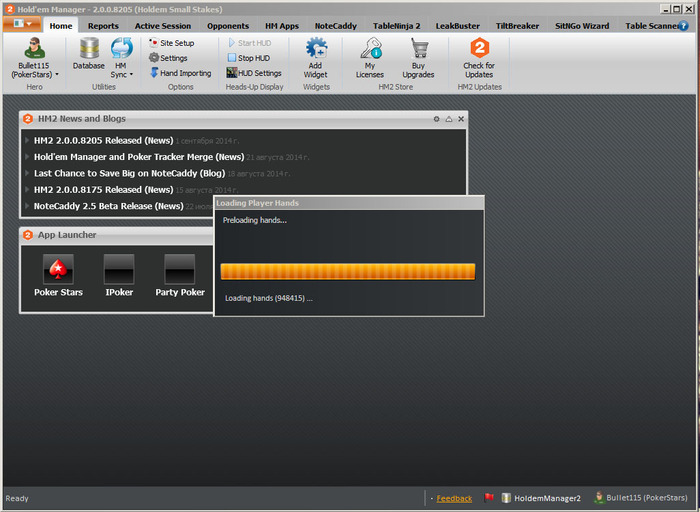Open HUD Settings

point(254,73)
